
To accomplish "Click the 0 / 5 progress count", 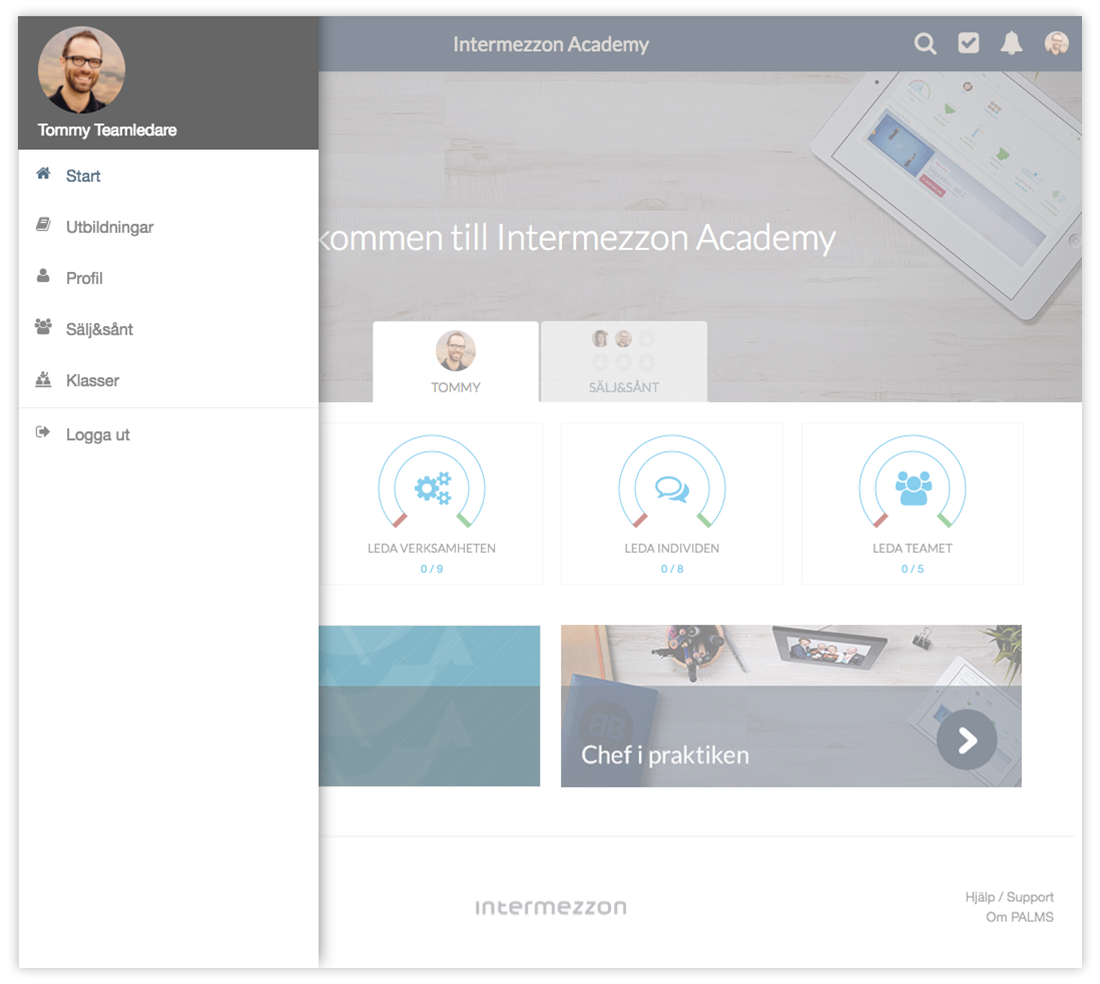I will [x=913, y=569].
